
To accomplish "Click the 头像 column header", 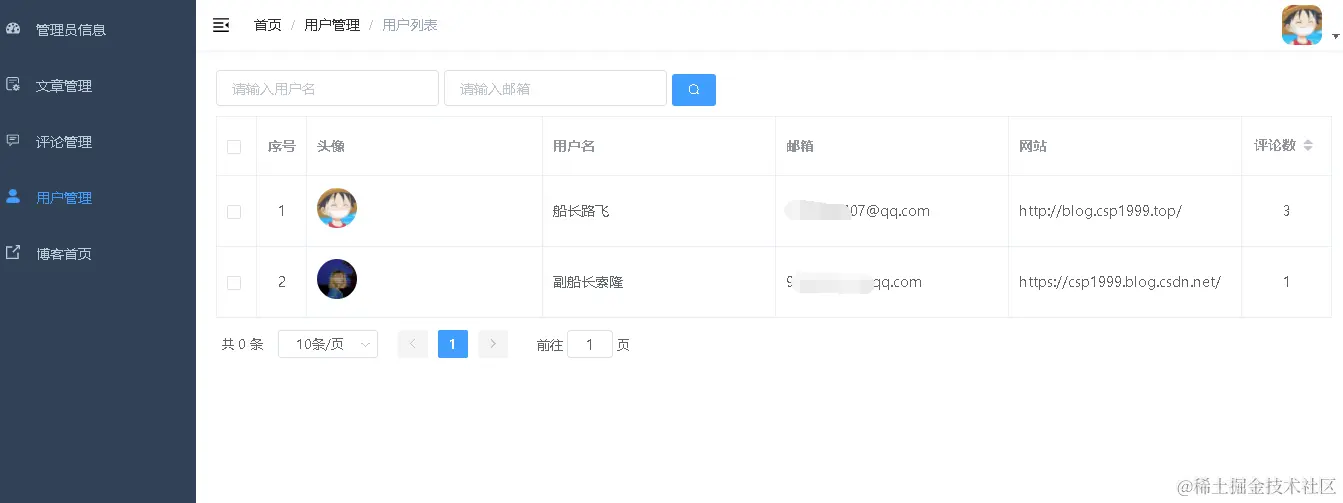I will tap(331, 146).
